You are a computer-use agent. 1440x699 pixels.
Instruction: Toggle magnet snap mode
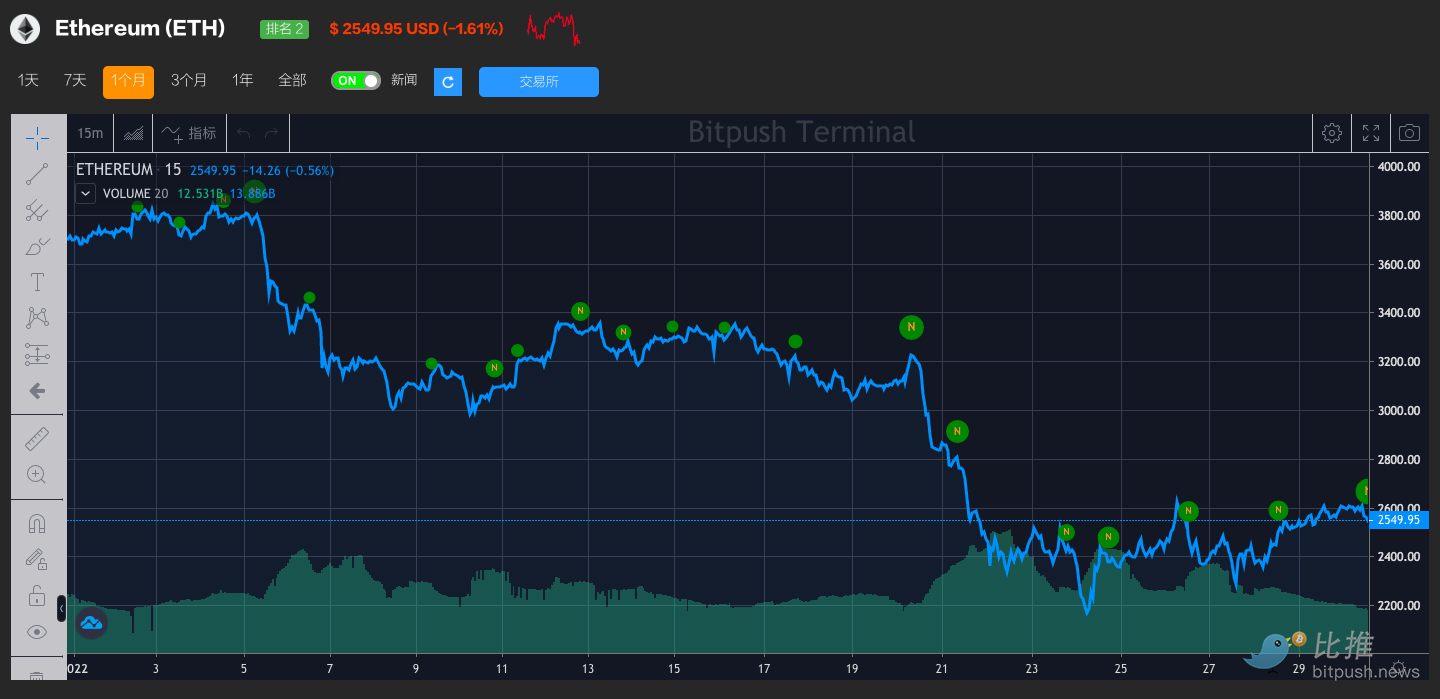[37, 523]
